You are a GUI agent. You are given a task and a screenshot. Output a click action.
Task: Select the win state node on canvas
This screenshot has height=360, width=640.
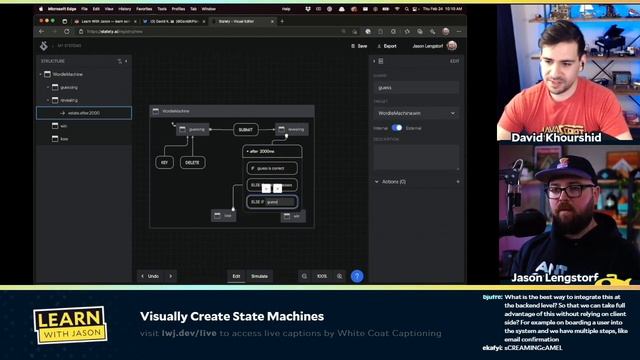point(293,216)
